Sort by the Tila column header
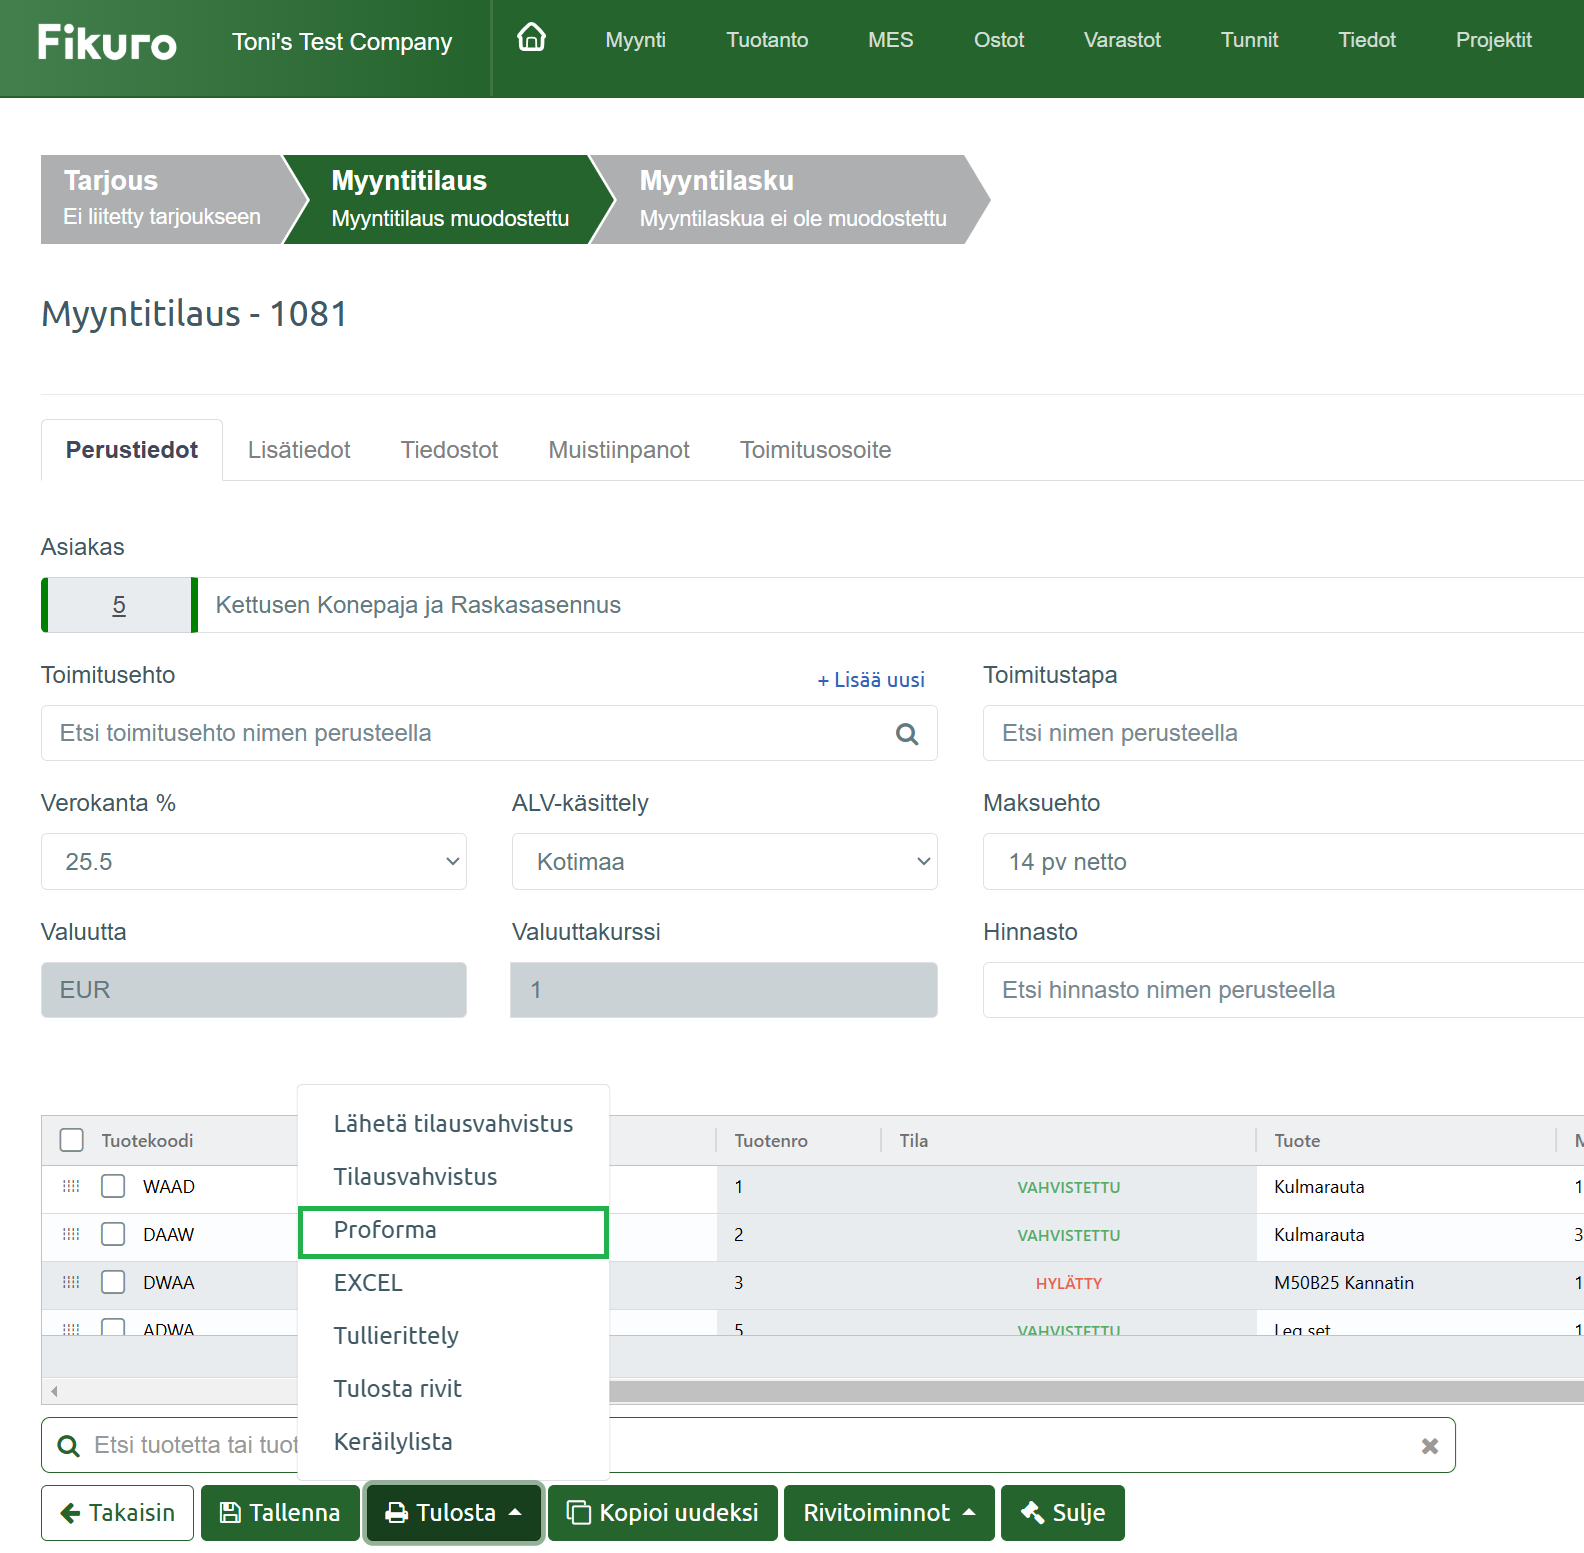The height and width of the screenshot is (1553, 1584). point(914,1140)
